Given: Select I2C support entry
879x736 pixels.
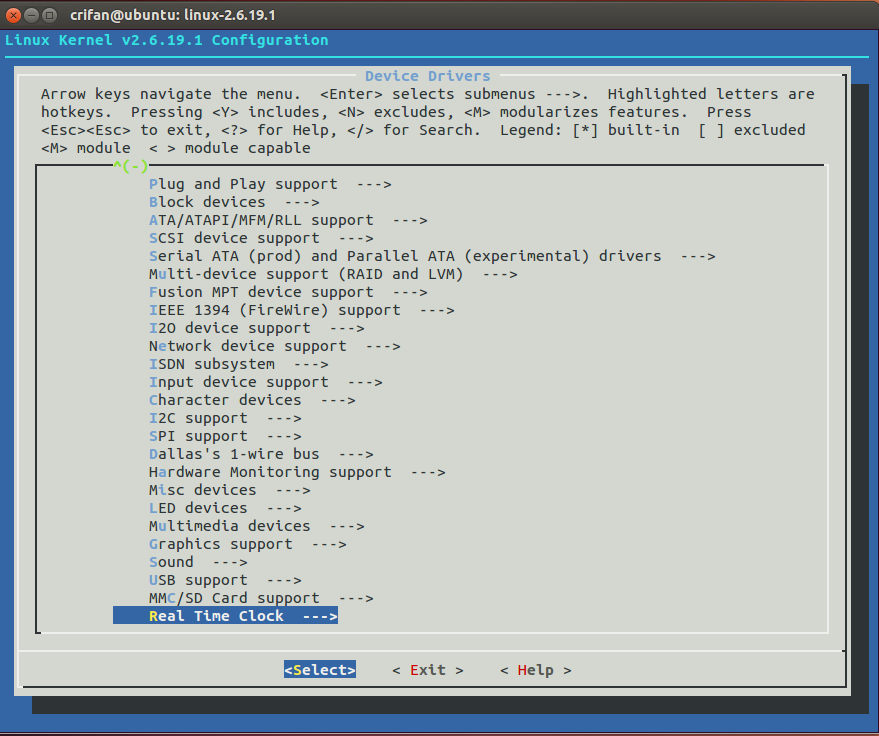Looking at the screenshot, I should point(225,418).
